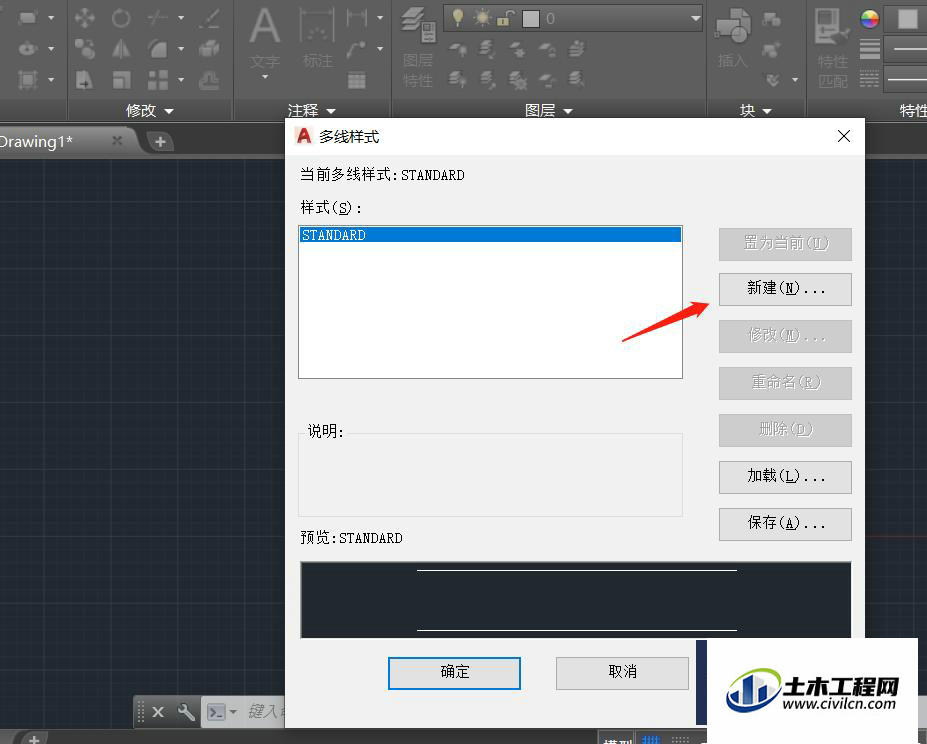Click the linear dimension icon
Viewport: 927px width, 744px height.
(x=356, y=18)
